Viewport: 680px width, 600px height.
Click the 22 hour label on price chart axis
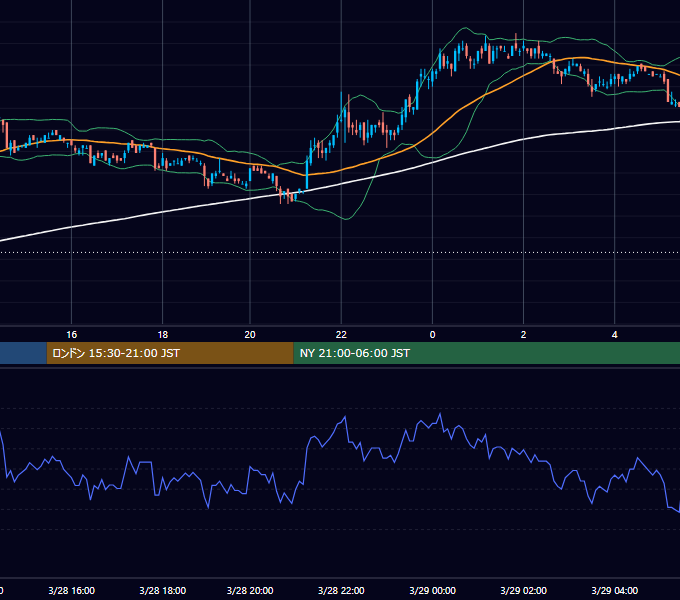tap(341, 335)
